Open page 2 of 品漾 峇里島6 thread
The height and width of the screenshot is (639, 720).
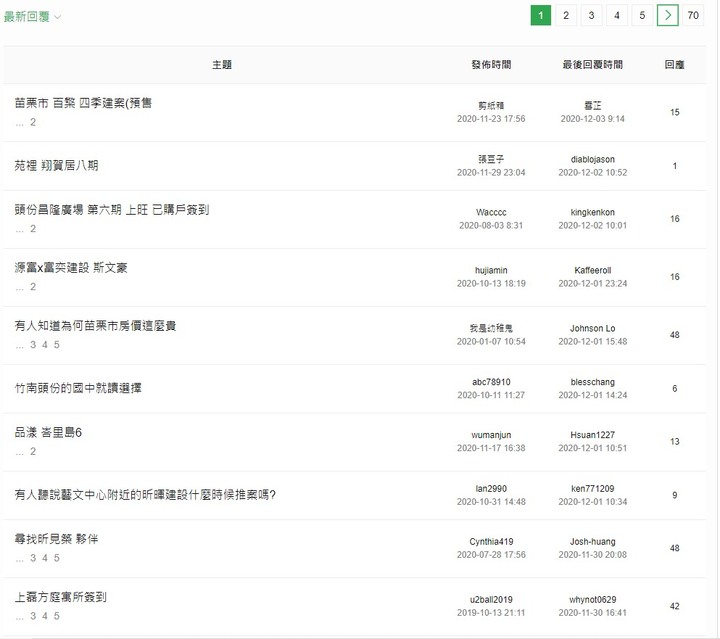33,451
